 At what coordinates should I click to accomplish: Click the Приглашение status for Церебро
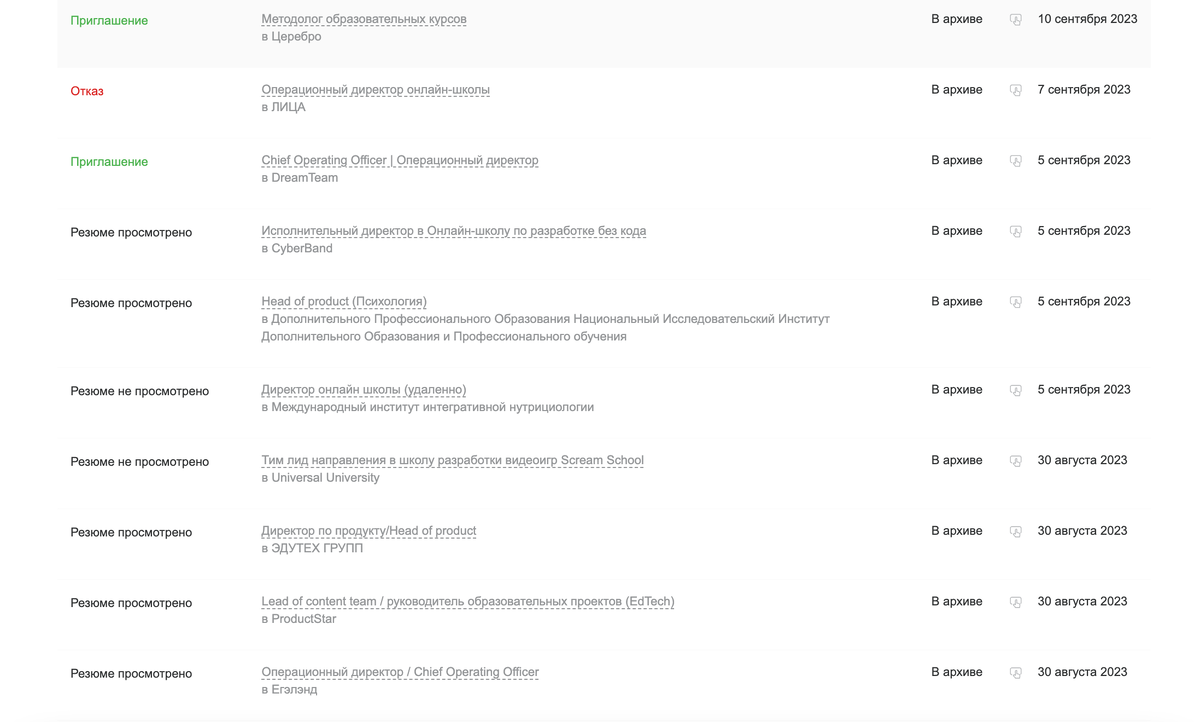(109, 20)
